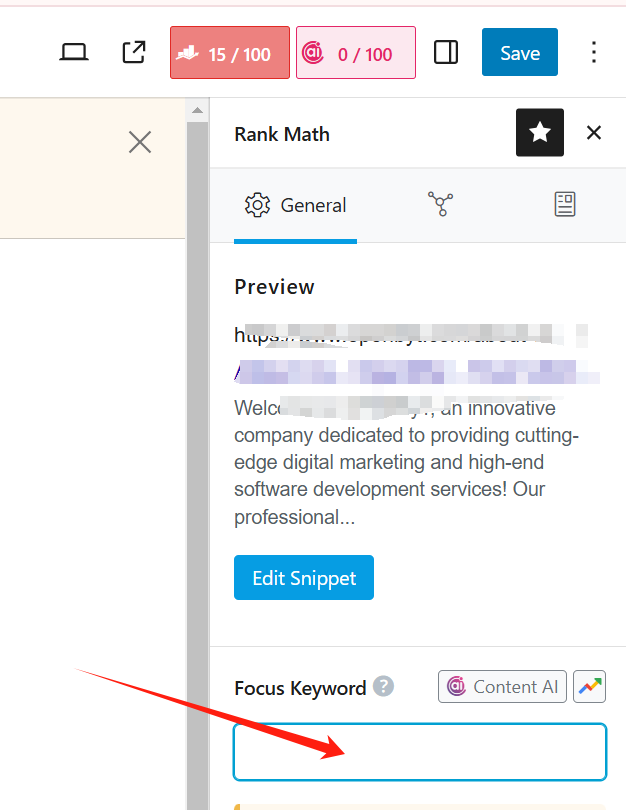The width and height of the screenshot is (626, 810).
Task: Dismiss the left panel with its X
Action: pos(139,142)
